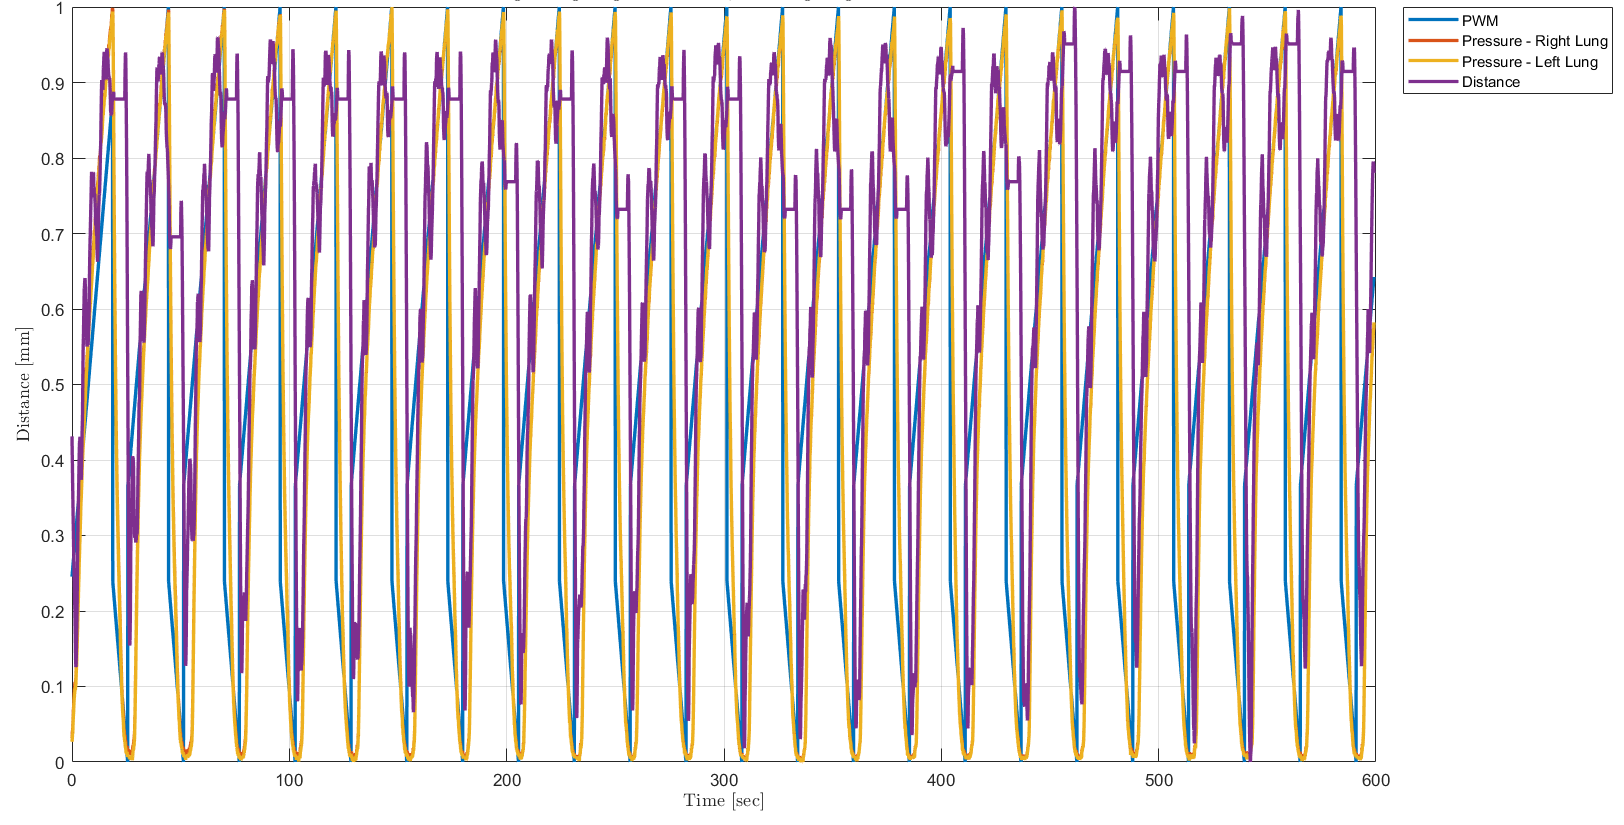The image size is (1624, 825).
Task: Click the x-axis tick label 500
Action: coord(1159,780)
